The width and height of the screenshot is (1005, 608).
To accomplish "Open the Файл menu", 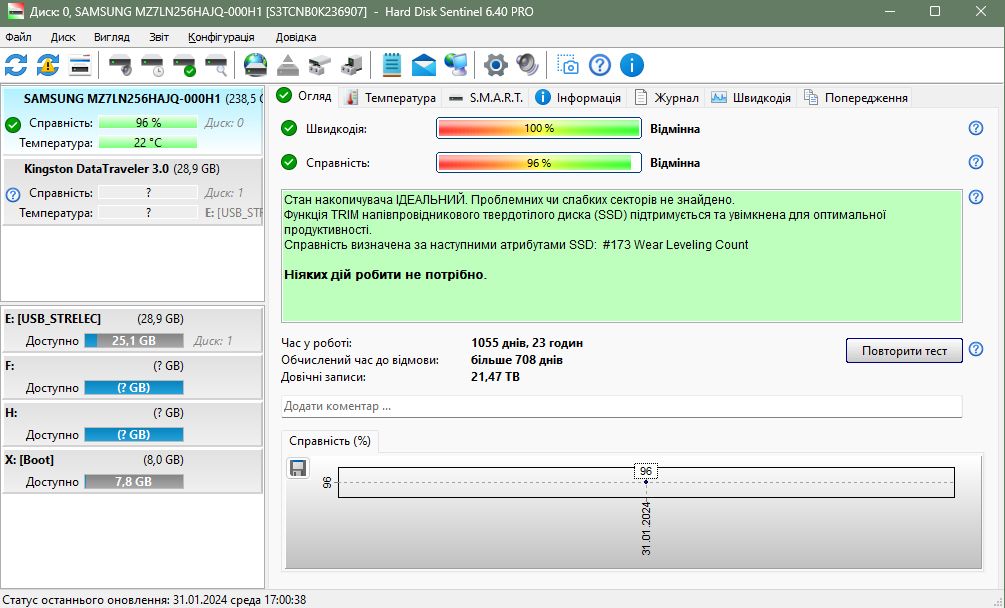I will coord(18,37).
